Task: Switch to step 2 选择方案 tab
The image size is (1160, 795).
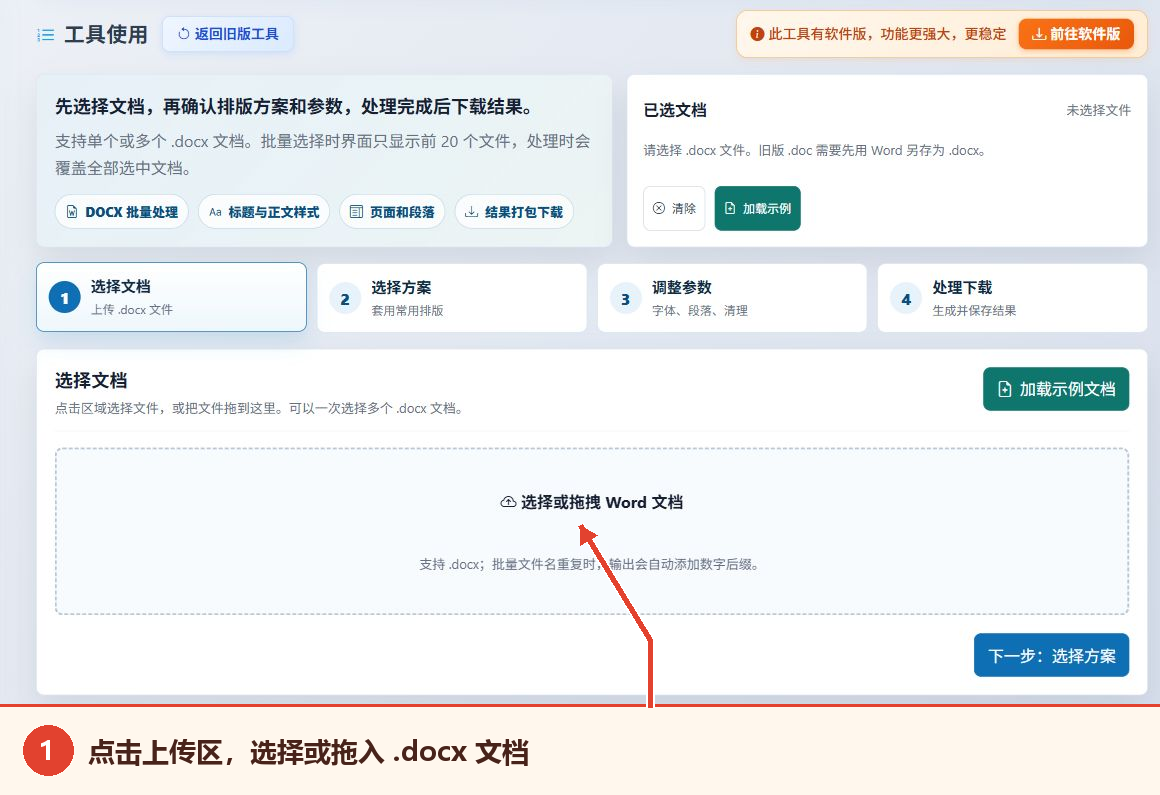Action: 452,298
